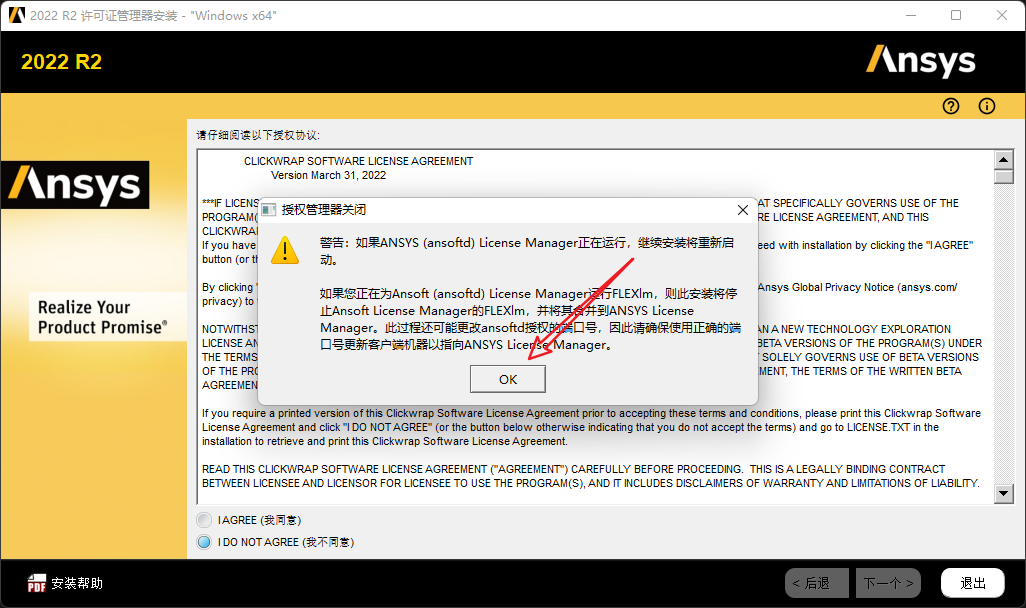The width and height of the screenshot is (1026, 608).
Task: Click the information (i) icon
Action: coord(986,106)
